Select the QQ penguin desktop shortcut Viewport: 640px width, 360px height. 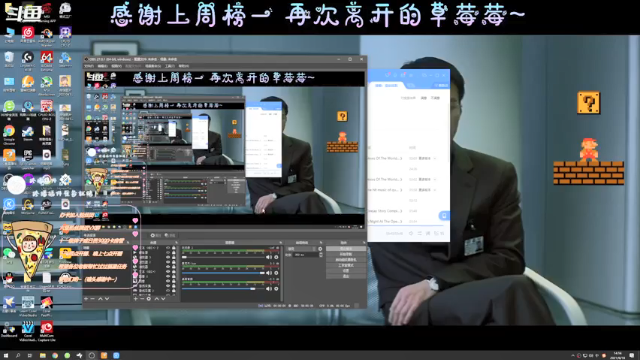point(9,280)
